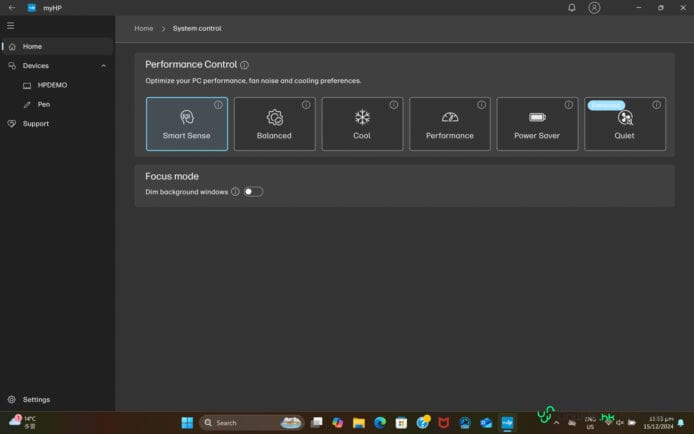Open info for Smart Sense card
The image size is (694, 434).
coord(218,105)
